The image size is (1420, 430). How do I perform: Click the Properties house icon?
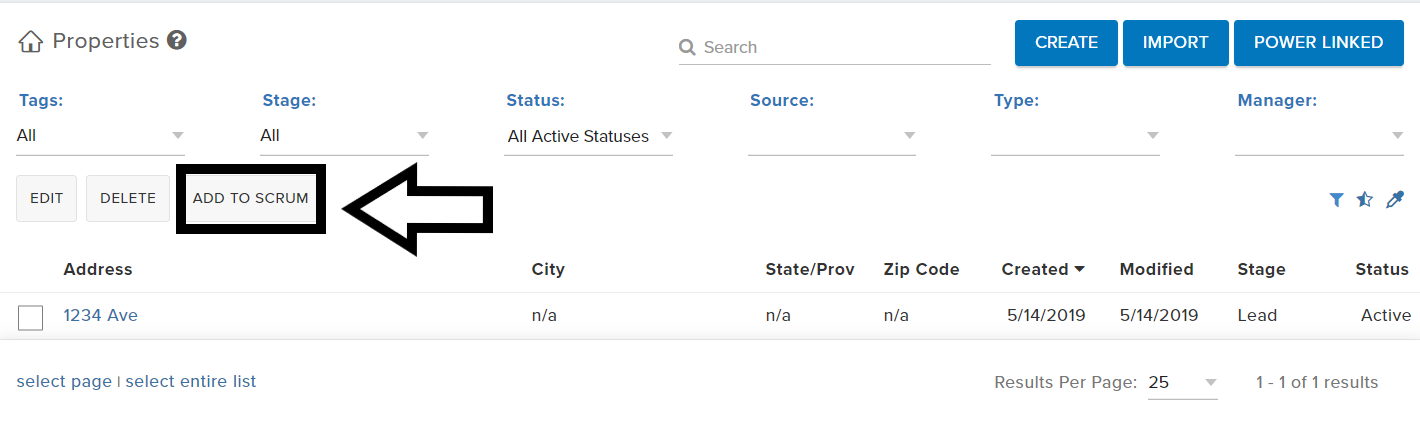click(x=31, y=42)
